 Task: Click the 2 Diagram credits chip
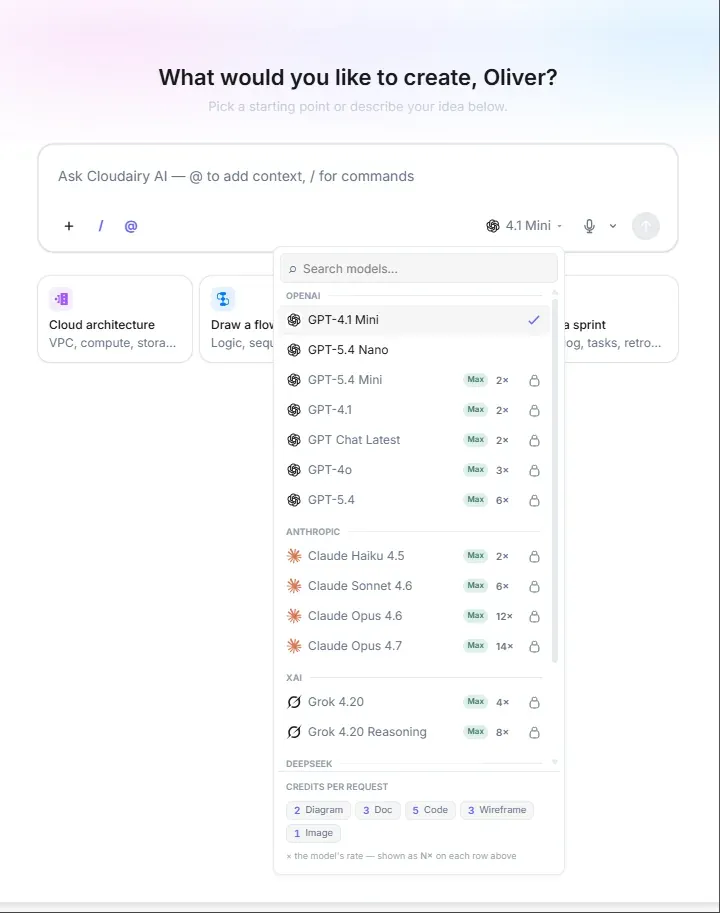(x=318, y=810)
